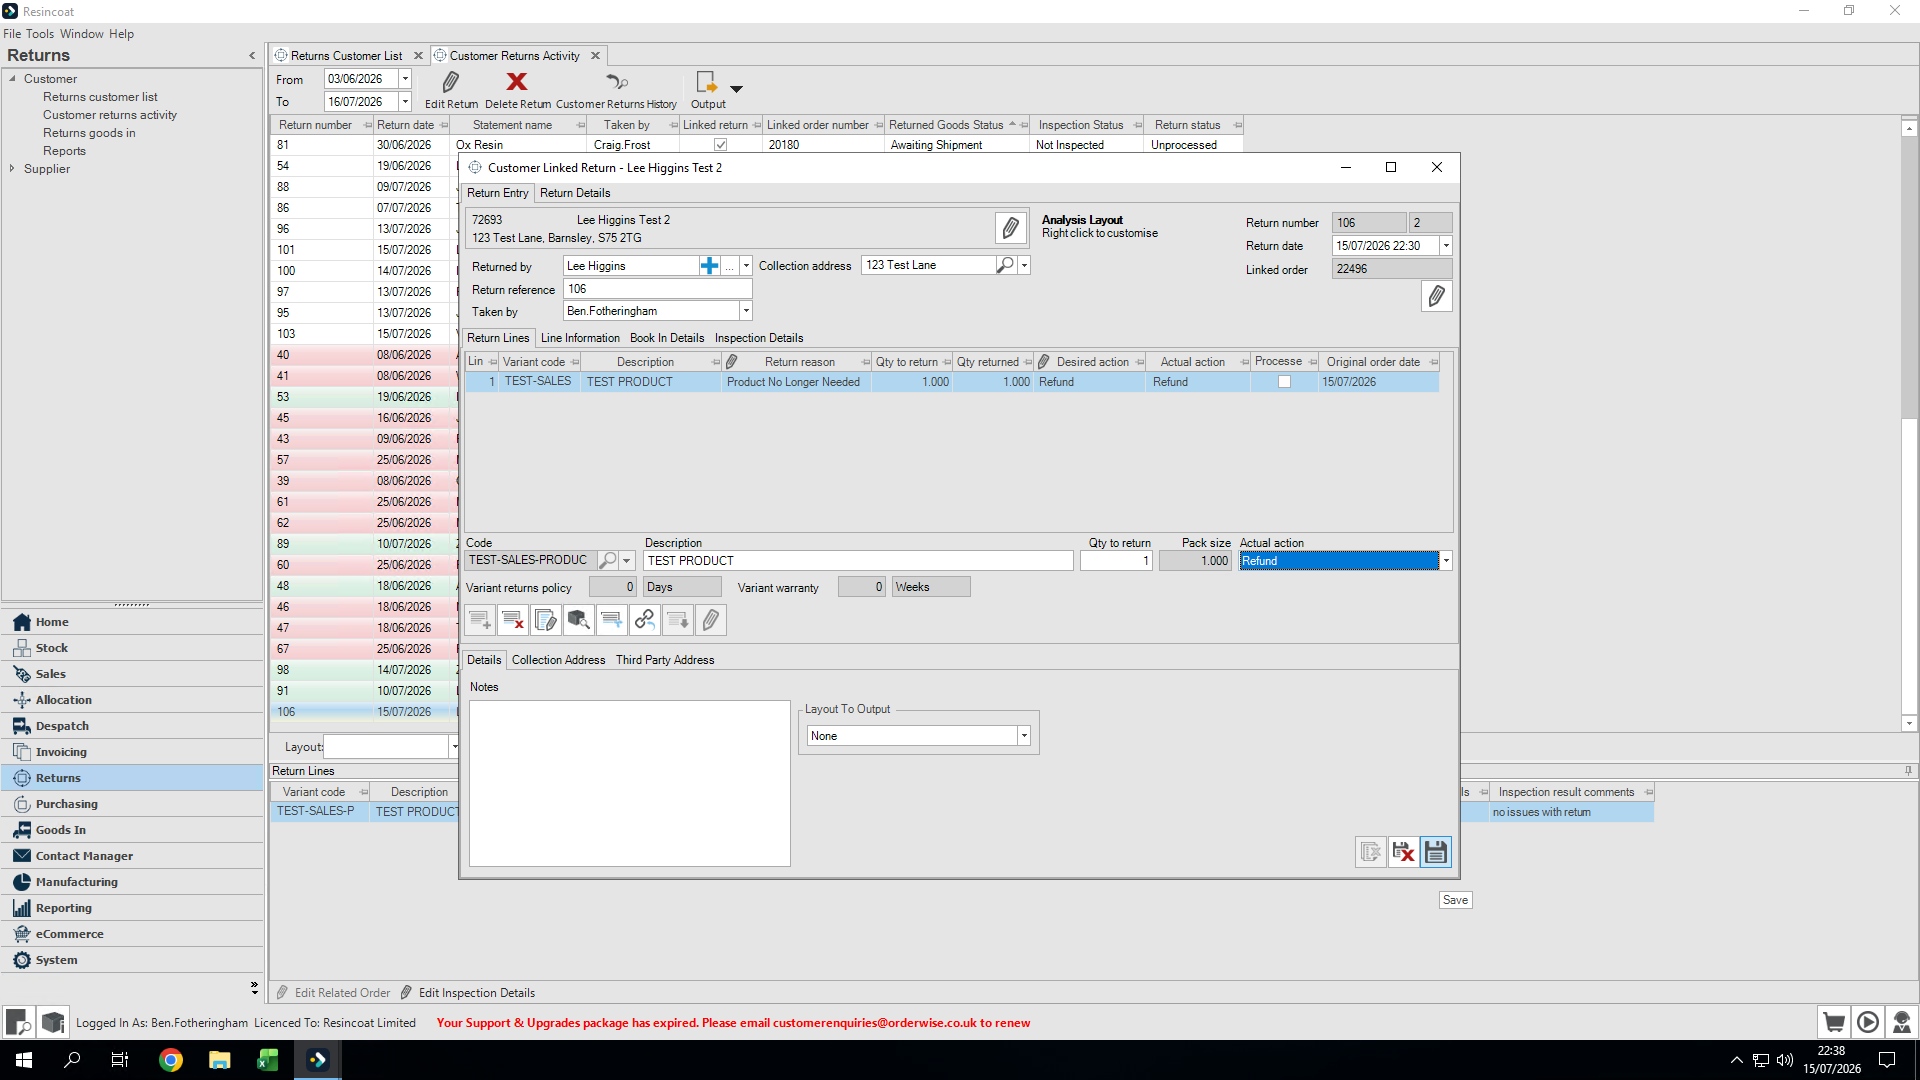Viewport: 1920px width, 1080px height.
Task: Click Edit Inspection Details button
Action: (467, 993)
